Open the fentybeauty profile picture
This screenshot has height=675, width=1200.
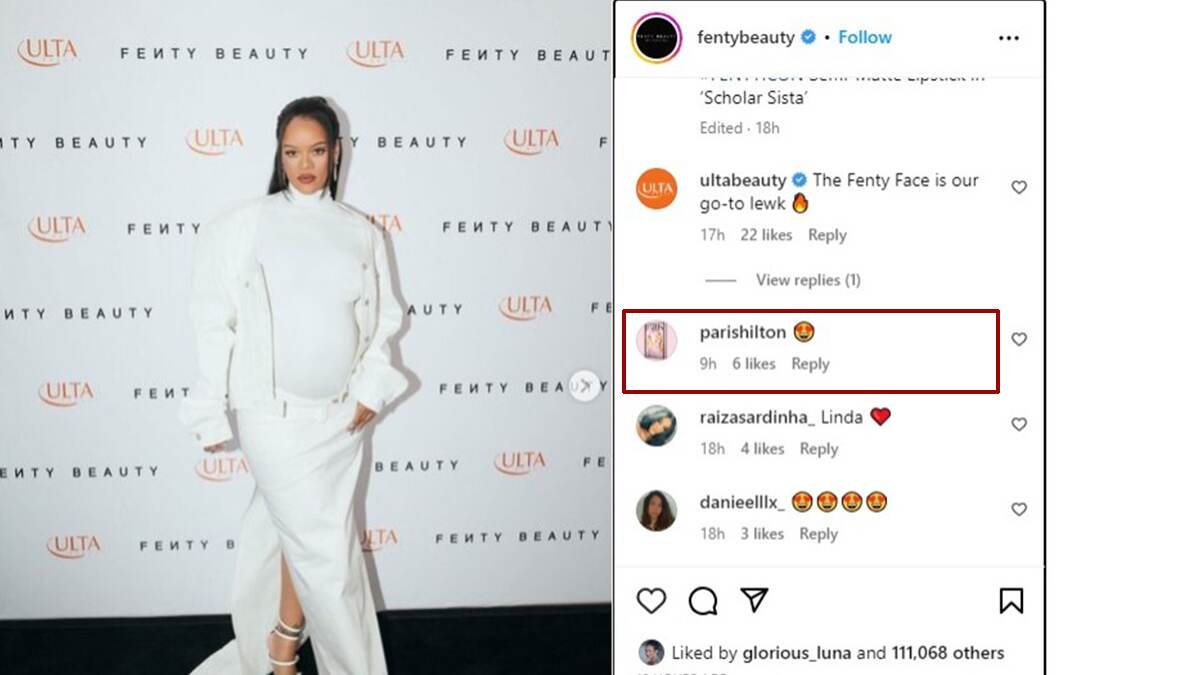(x=657, y=38)
